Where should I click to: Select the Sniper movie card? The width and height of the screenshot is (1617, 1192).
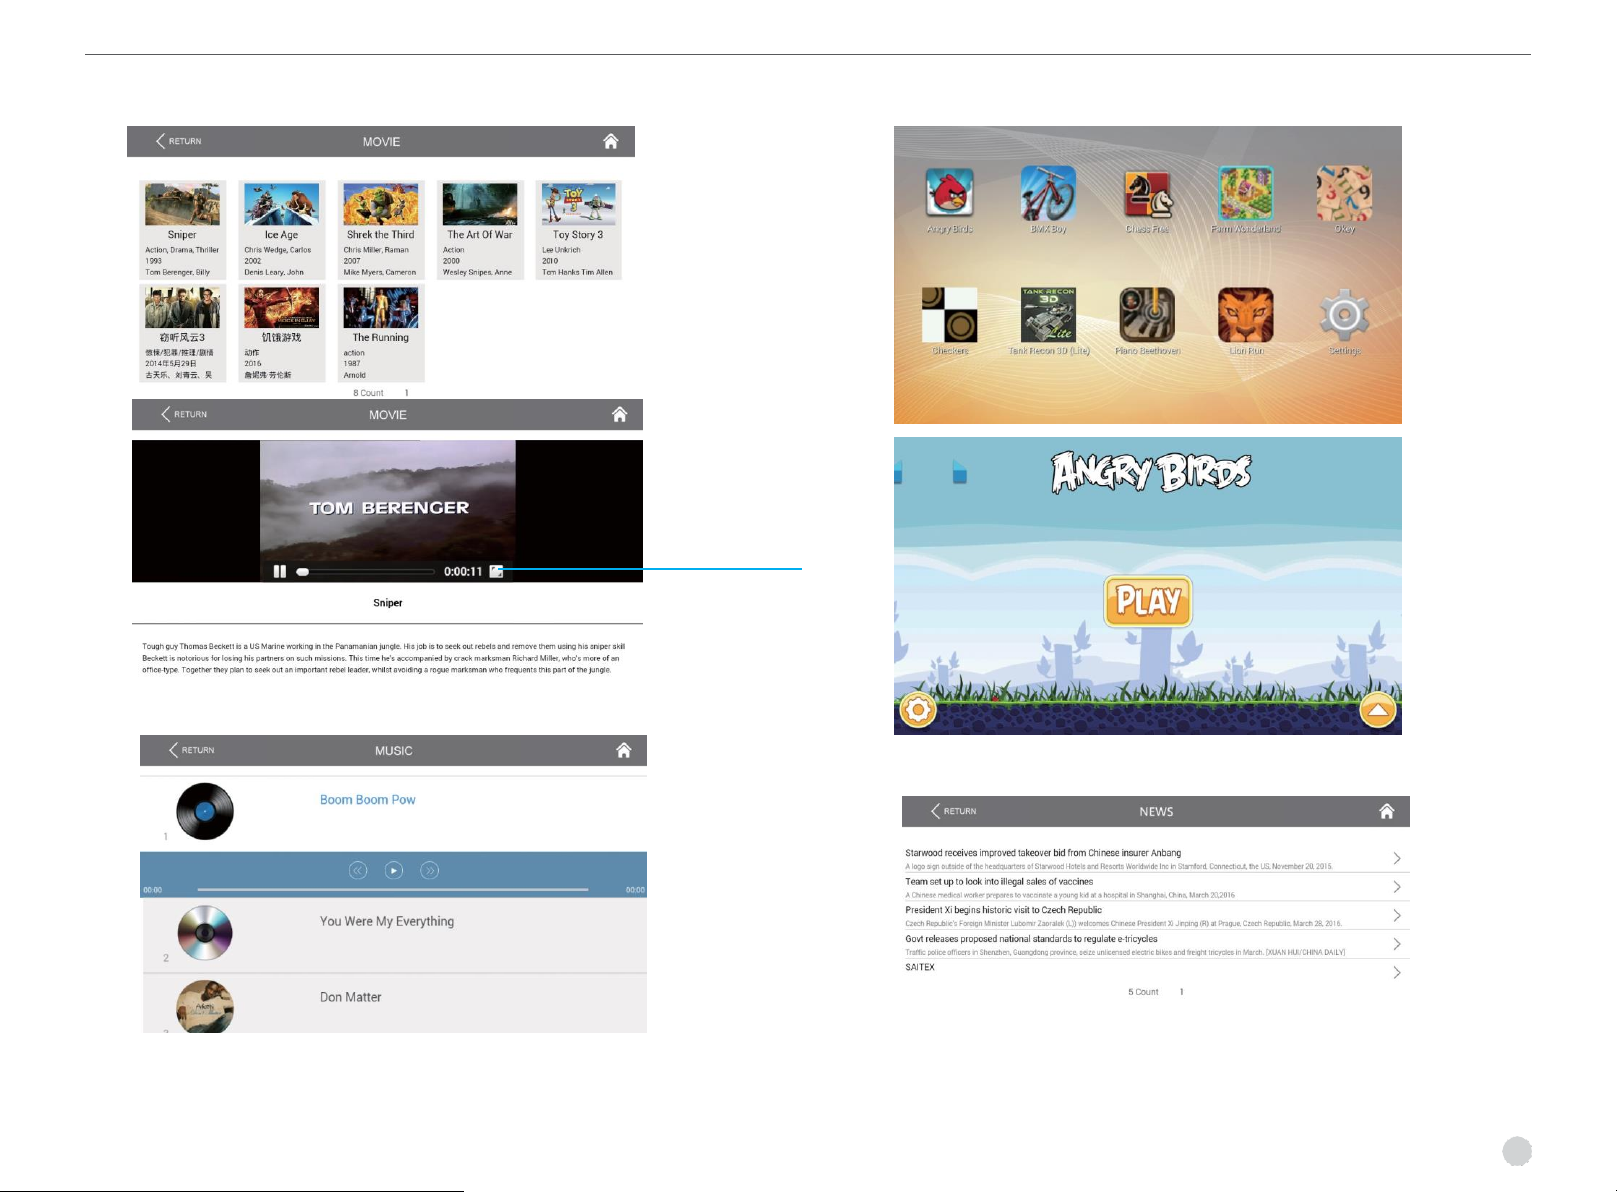click(x=182, y=230)
